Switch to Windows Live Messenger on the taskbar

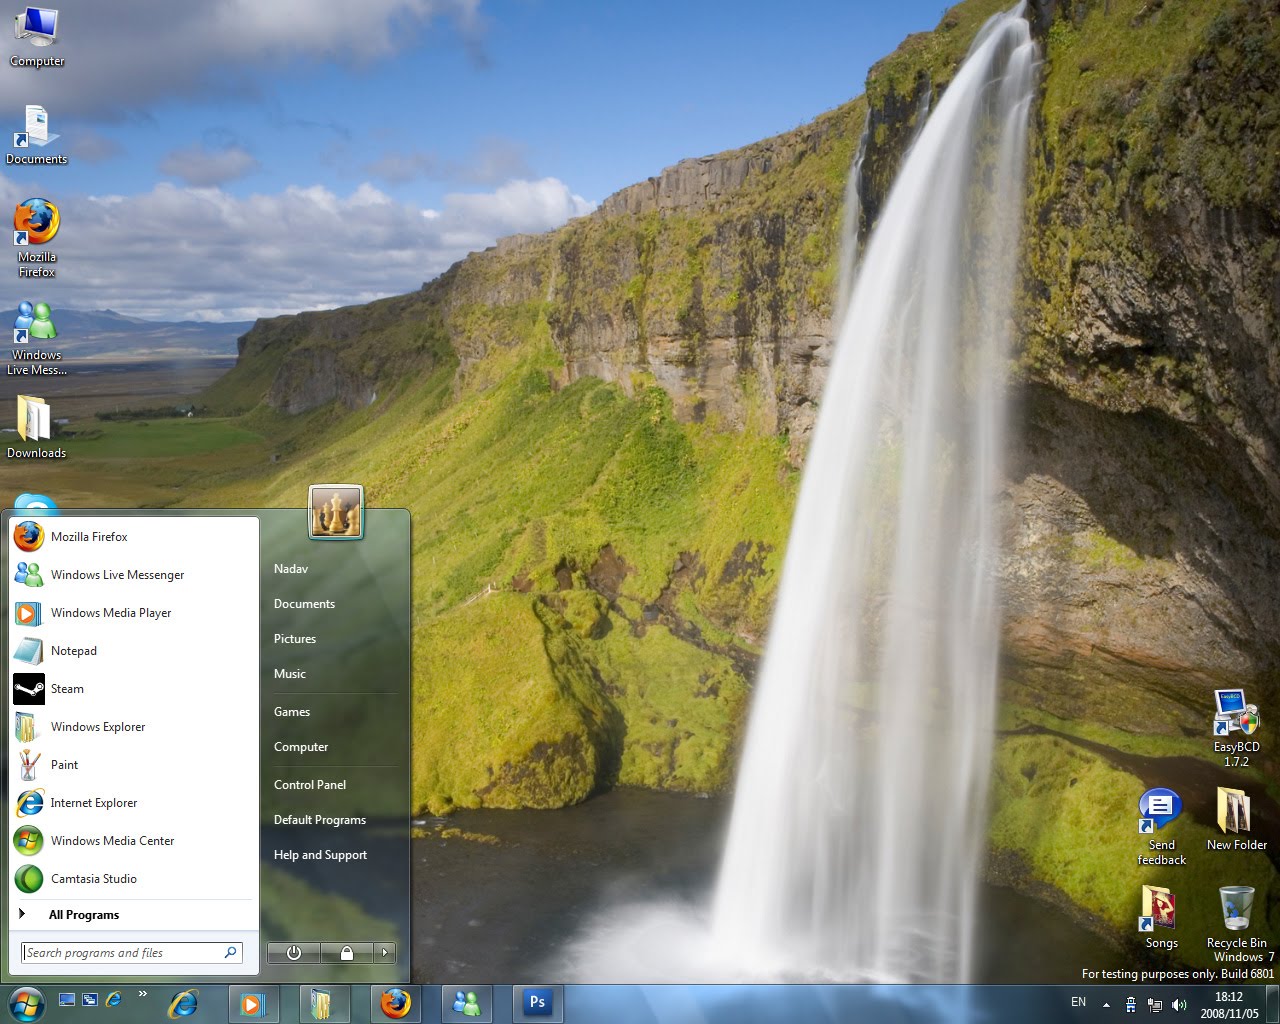point(467,1003)
